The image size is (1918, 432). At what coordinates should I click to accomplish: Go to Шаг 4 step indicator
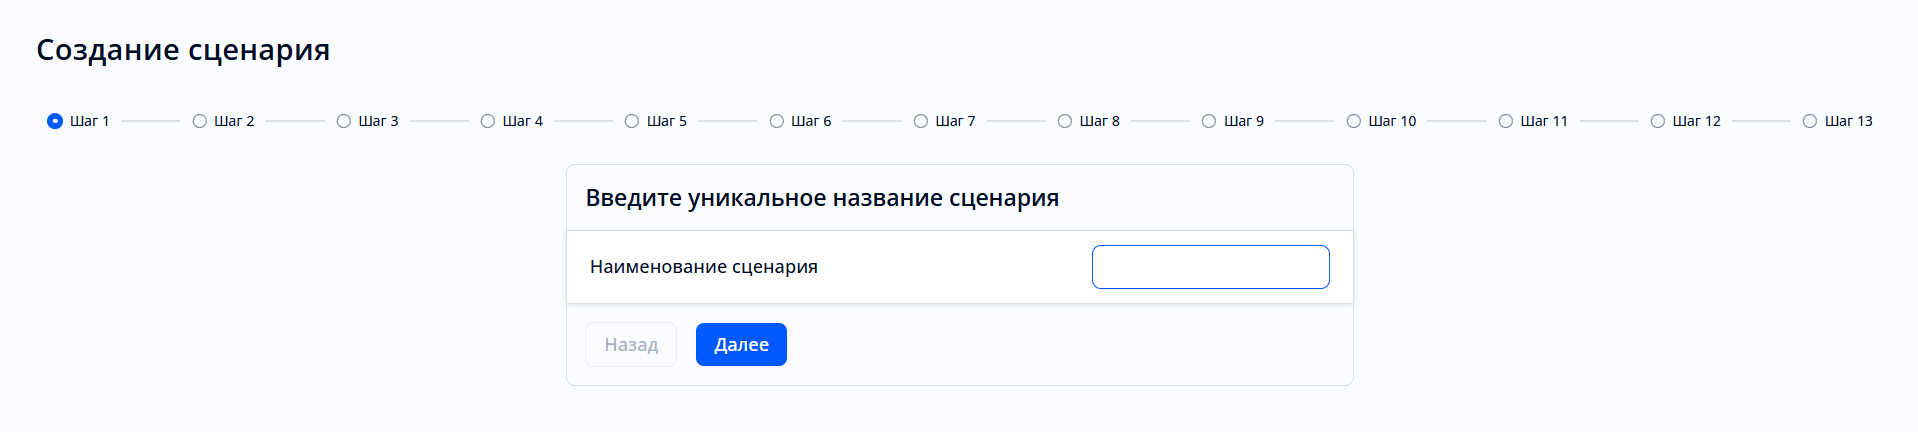(x=488, y=121)
